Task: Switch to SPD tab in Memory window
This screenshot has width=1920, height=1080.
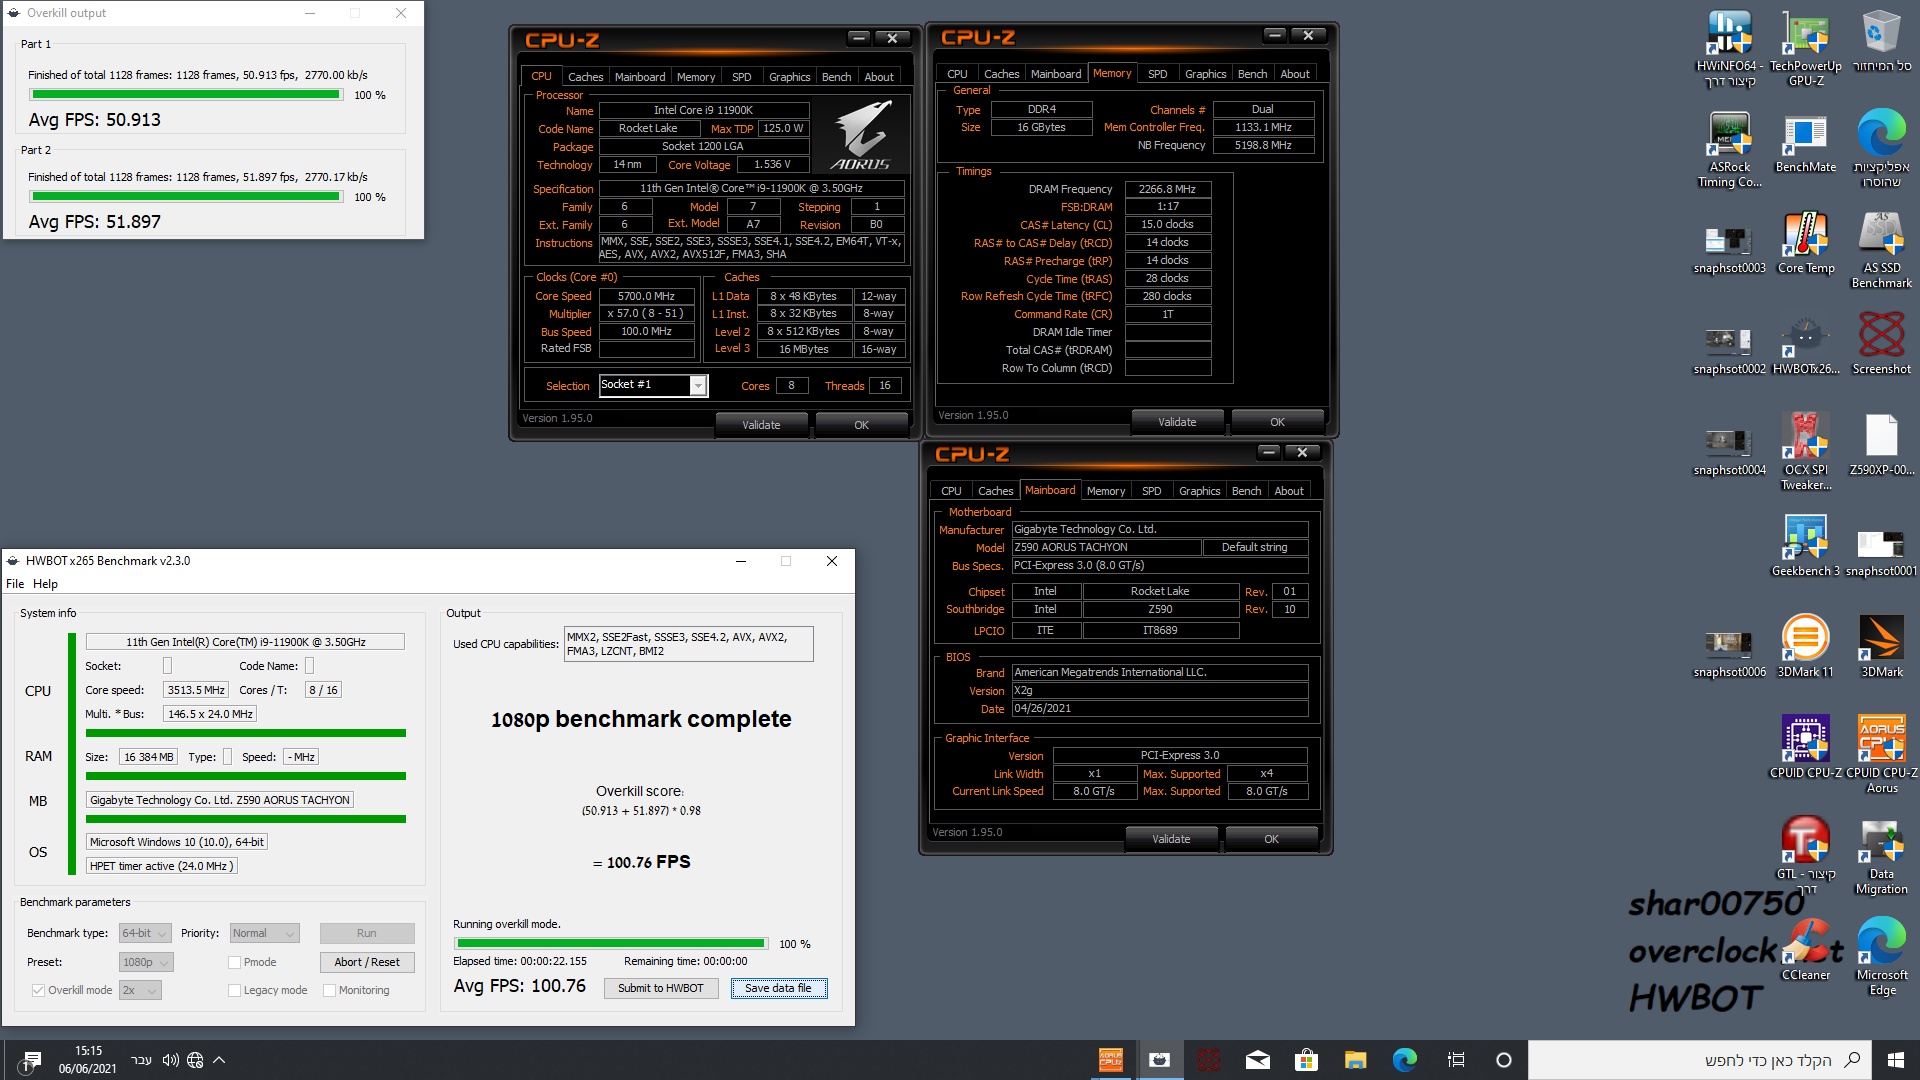Action: click(1157, 74)
